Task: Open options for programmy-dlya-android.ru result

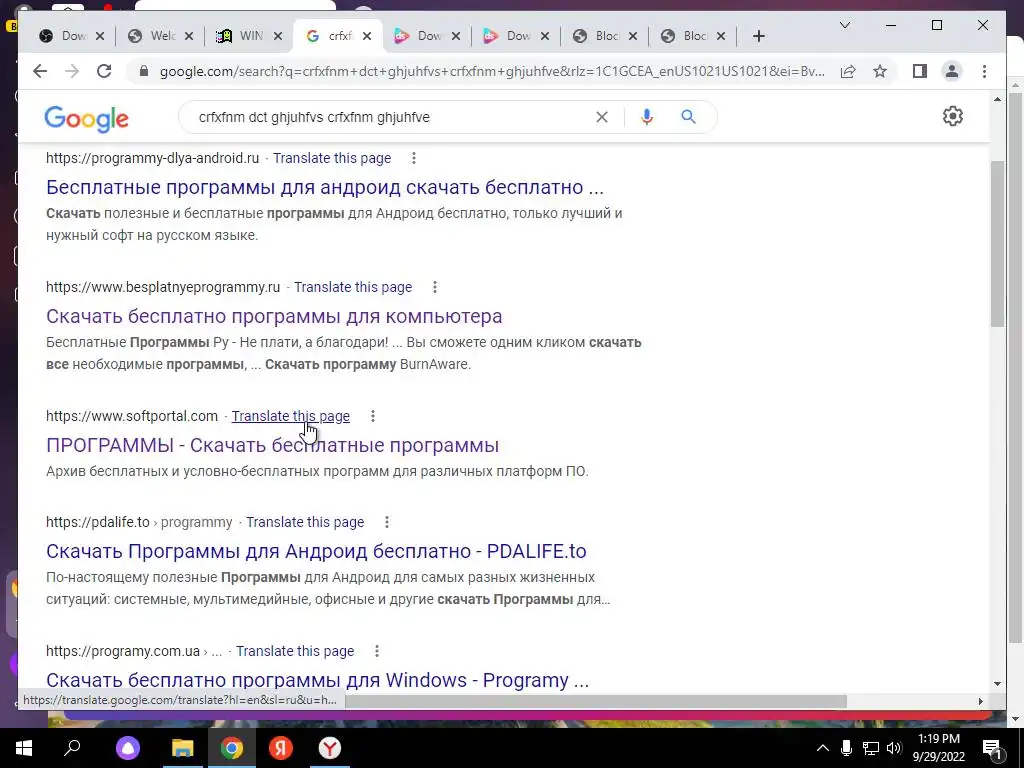Action: pos(413,158)
